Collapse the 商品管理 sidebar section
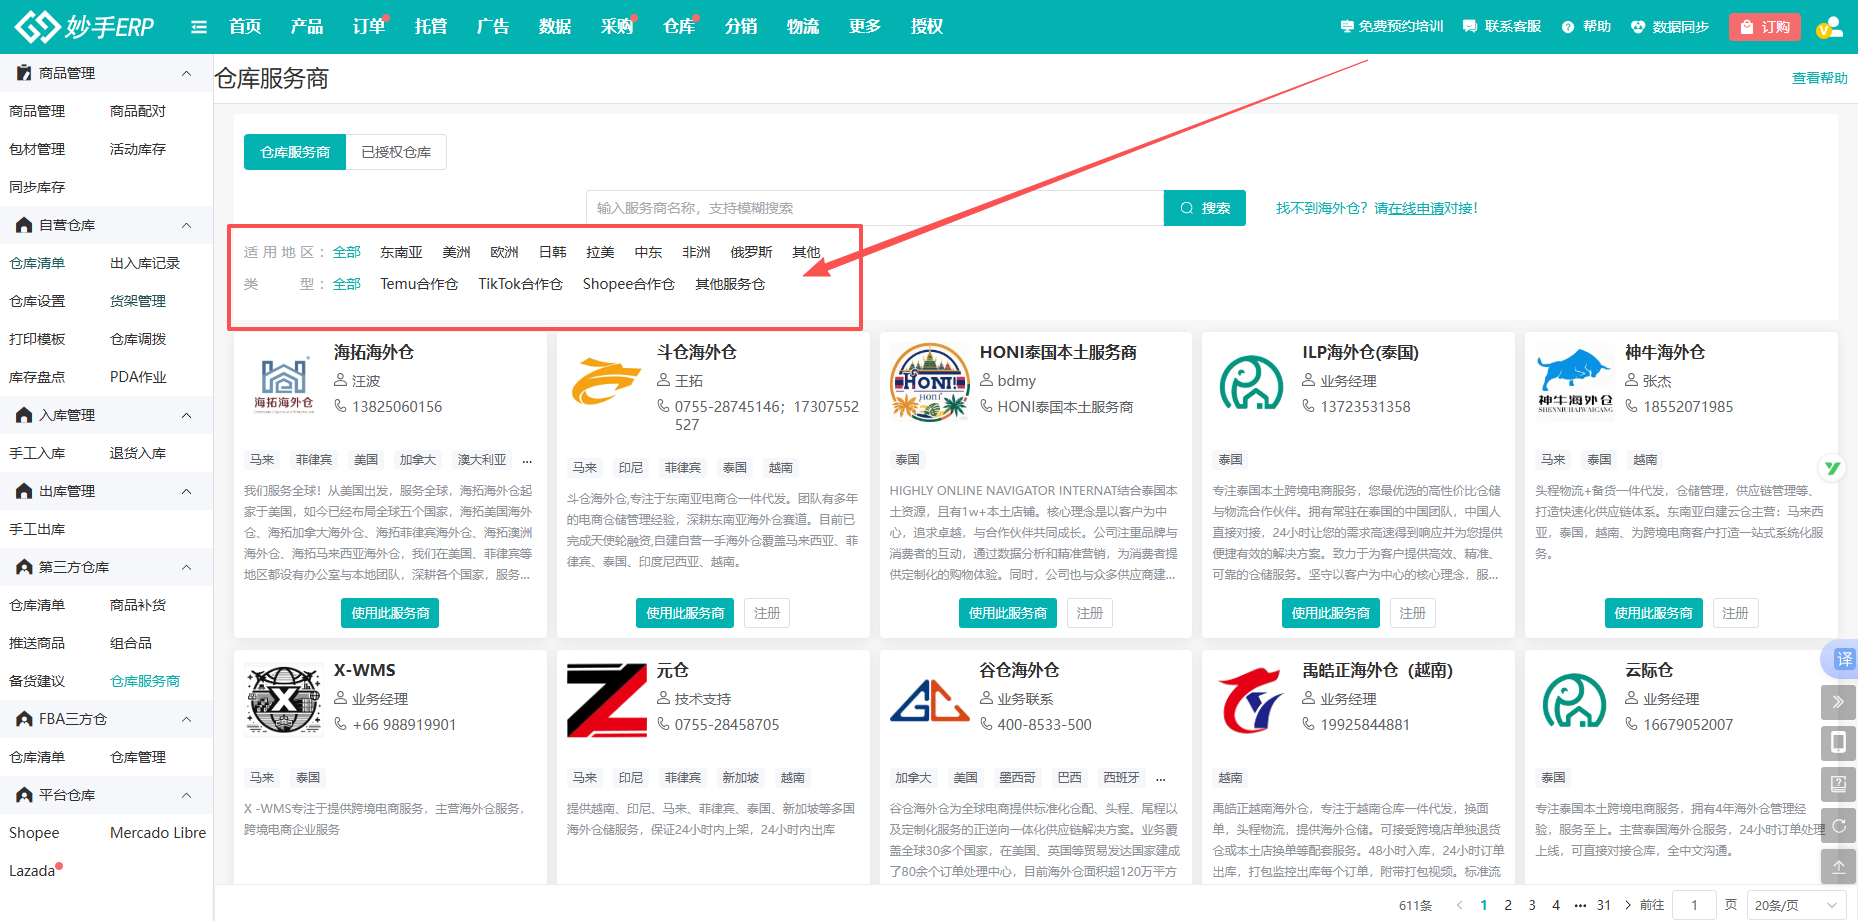The width and height of the screenshot is (1858, 921). [x=186, y=72]
